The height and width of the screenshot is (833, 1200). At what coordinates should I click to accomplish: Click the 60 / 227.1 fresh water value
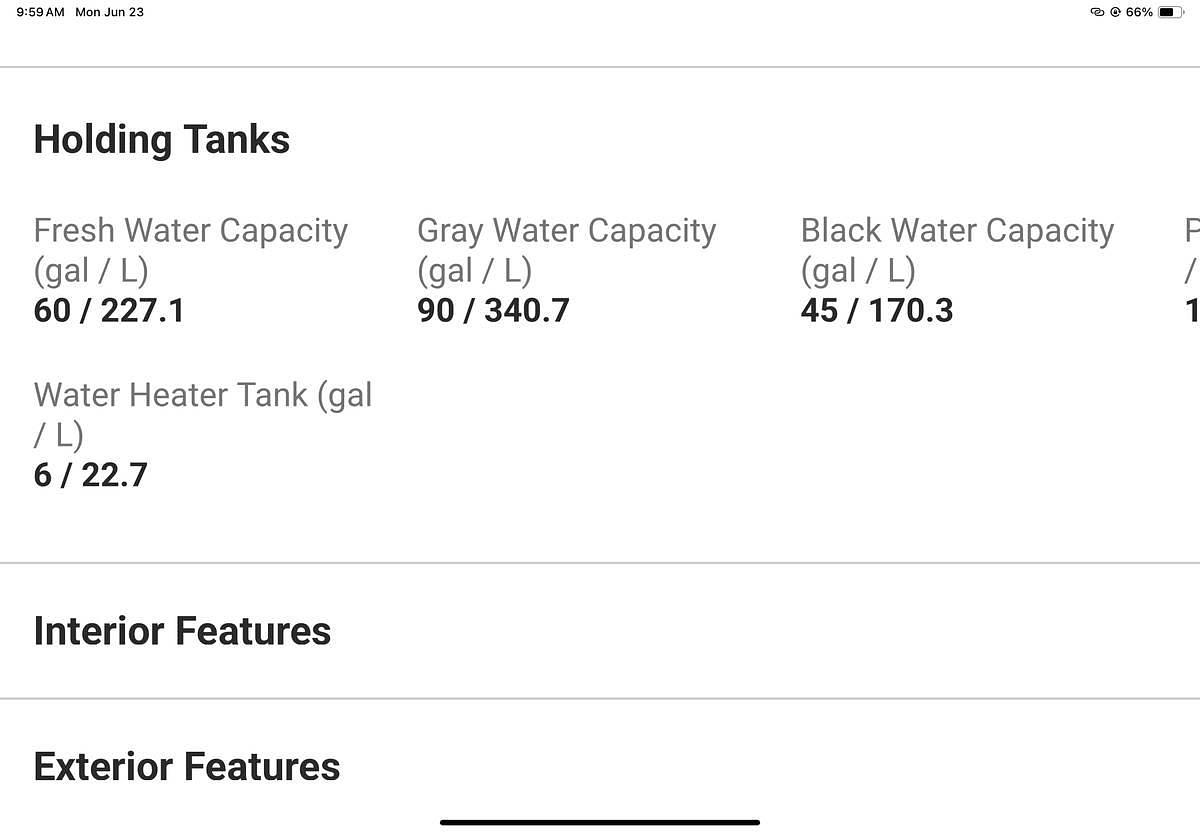point(109,311)
